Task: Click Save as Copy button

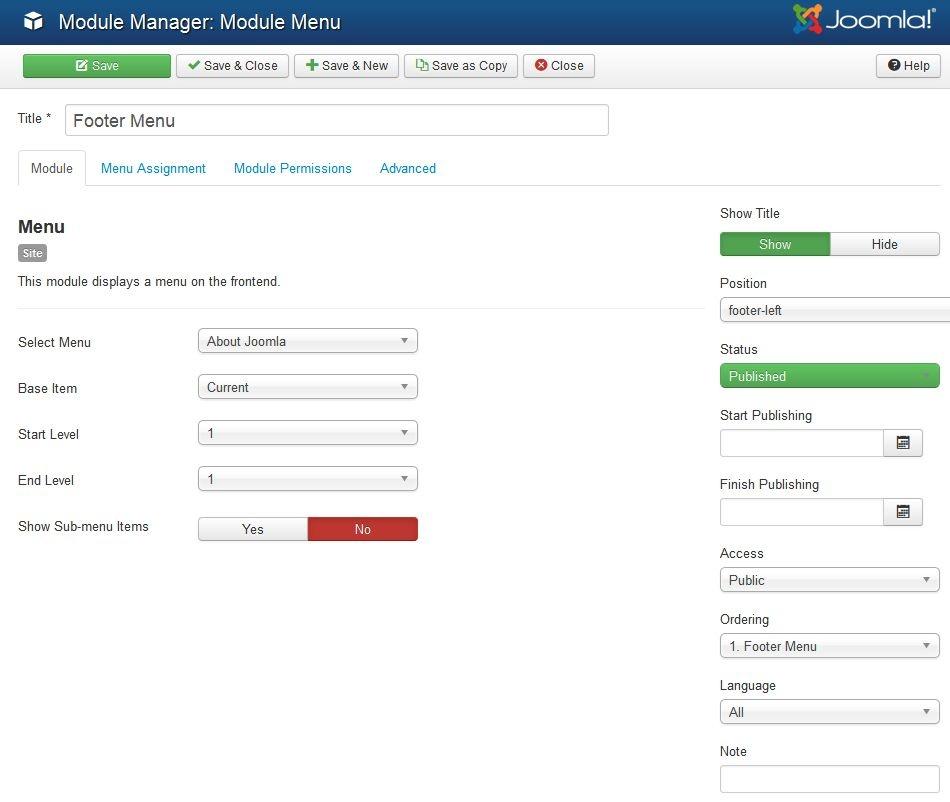Action: [461, 66]
